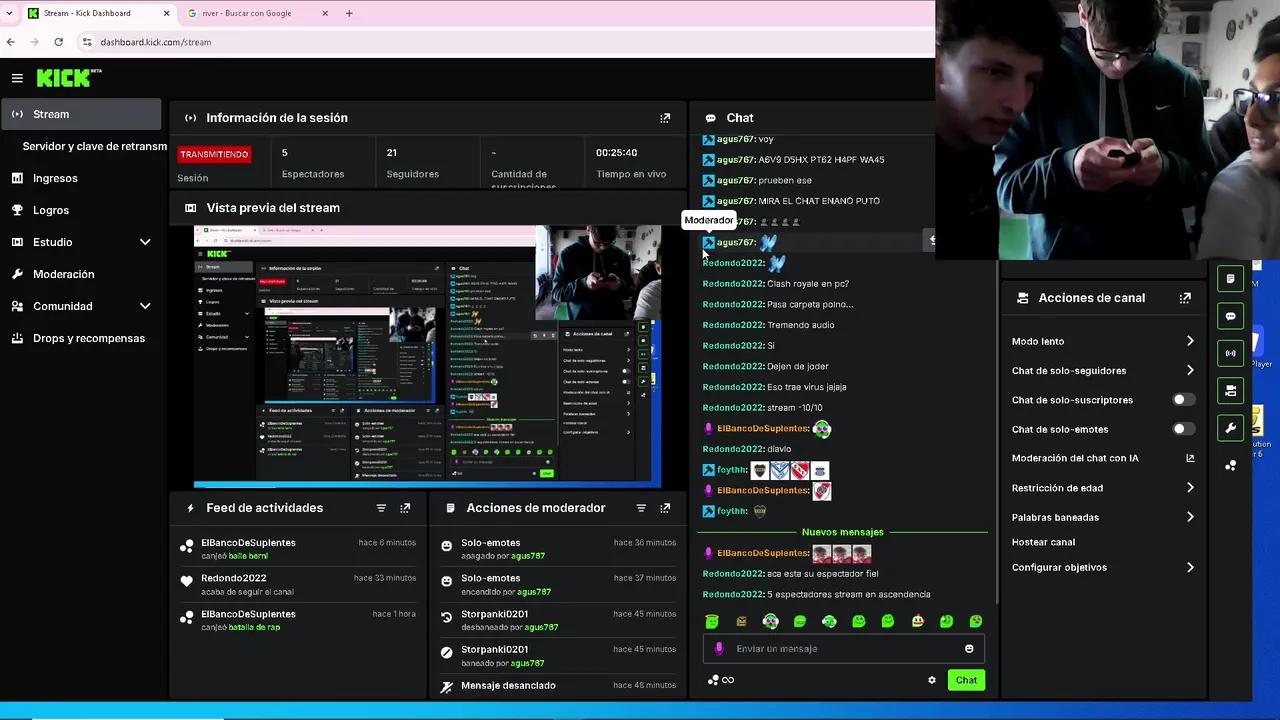Reload the browser page

(x=59, y=42)
